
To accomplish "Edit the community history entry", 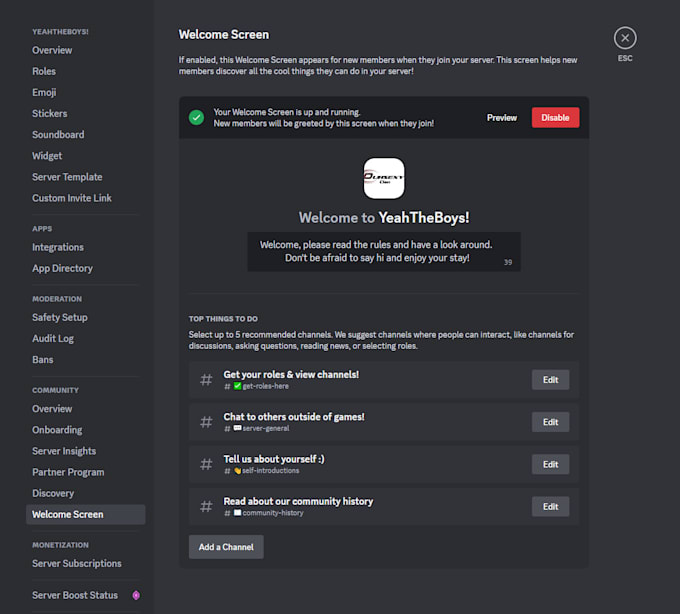I will 551,506.
